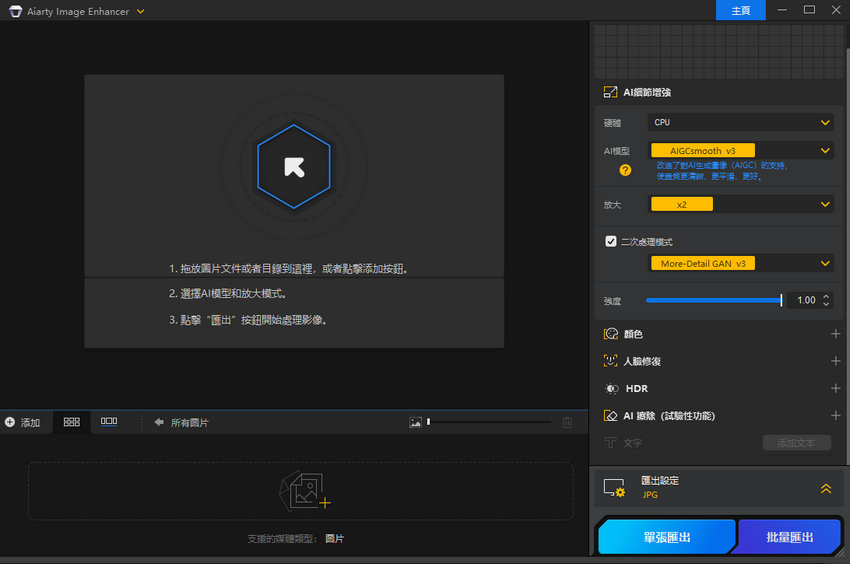This screenshot has height=564, width=850.
Task: Click the 人臉修復 face restoration icon
Action: point(611,361)
